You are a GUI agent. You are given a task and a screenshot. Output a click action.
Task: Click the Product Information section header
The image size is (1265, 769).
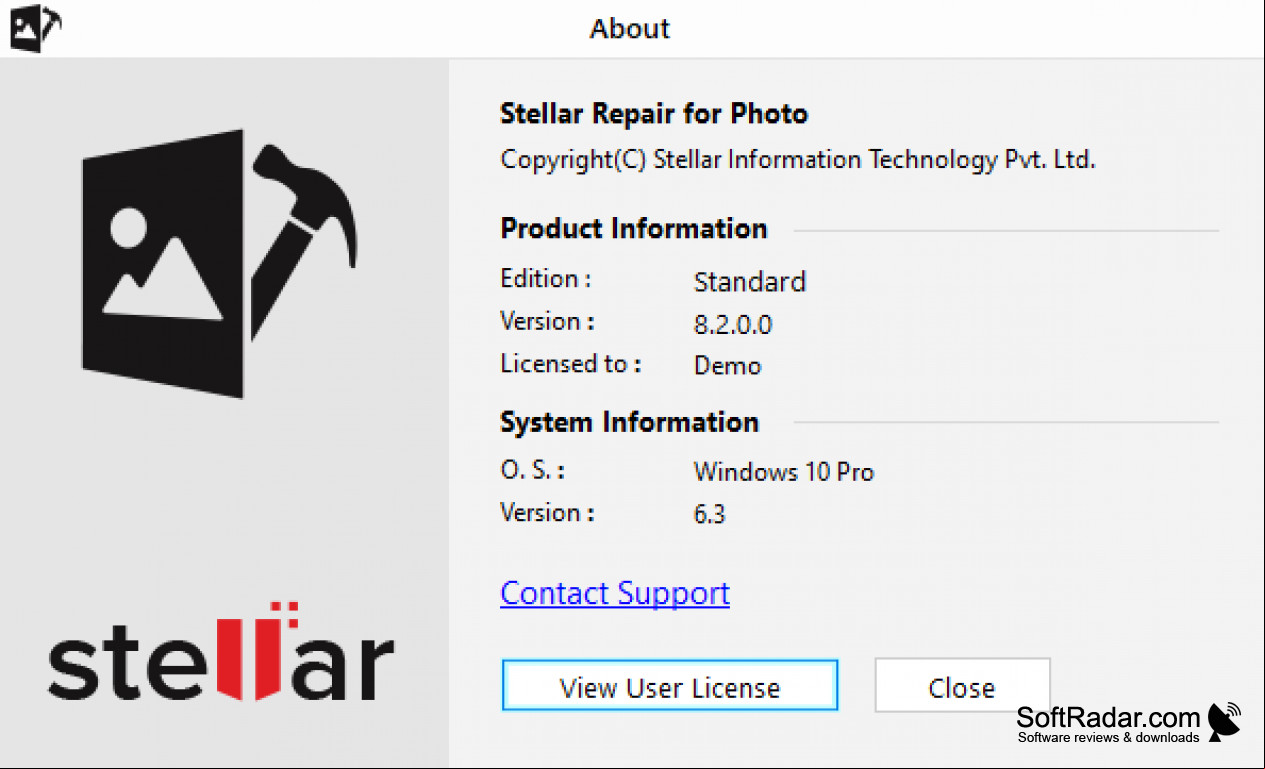pyautogui.click(x=634, y=228)
